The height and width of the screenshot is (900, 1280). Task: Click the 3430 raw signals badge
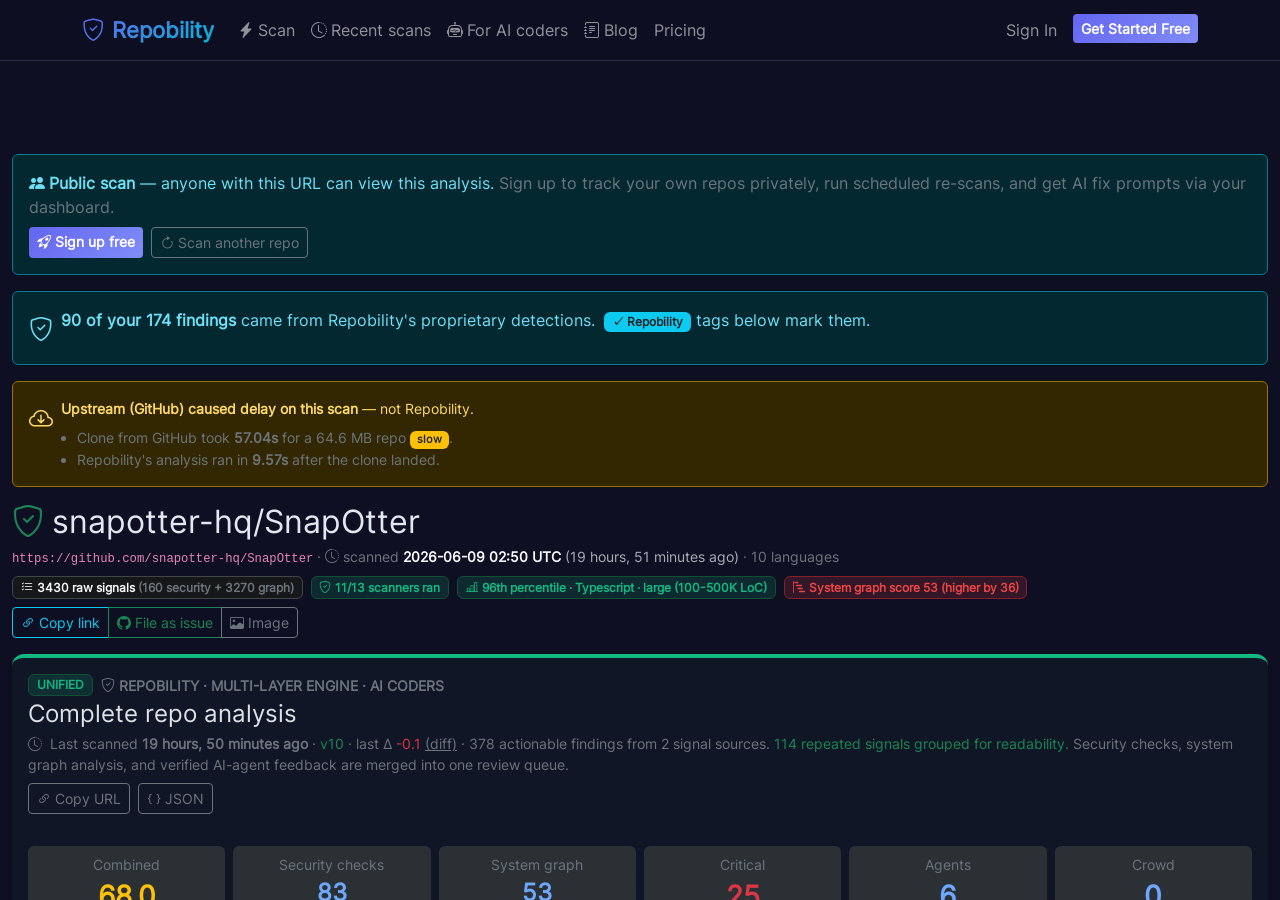tap(157, 587)
